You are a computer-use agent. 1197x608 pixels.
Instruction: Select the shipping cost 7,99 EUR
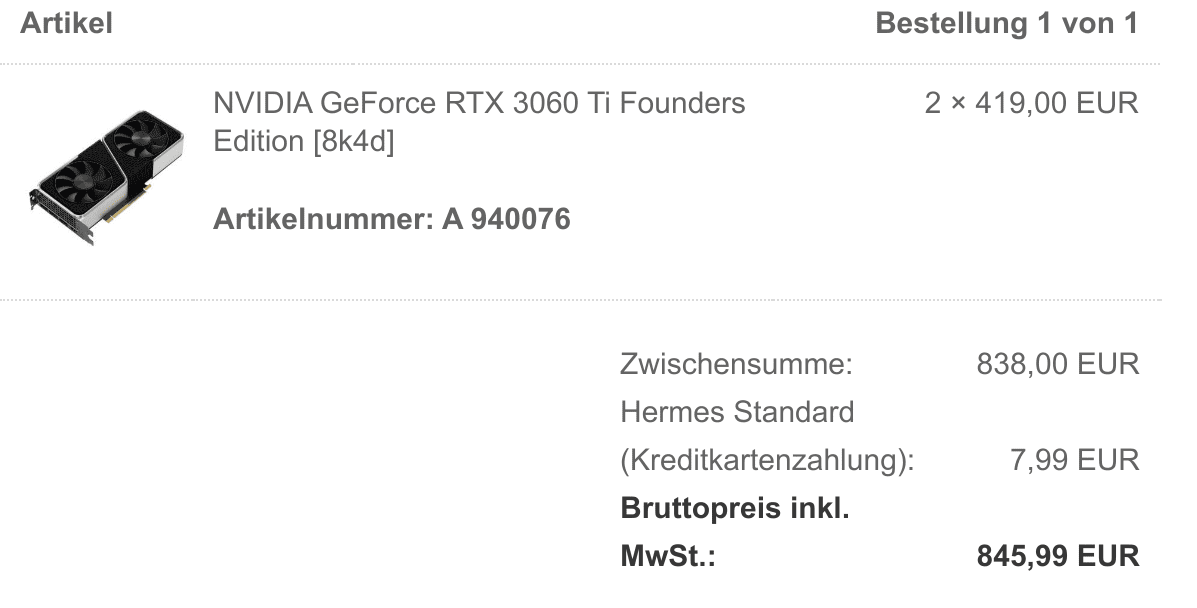1074,460
